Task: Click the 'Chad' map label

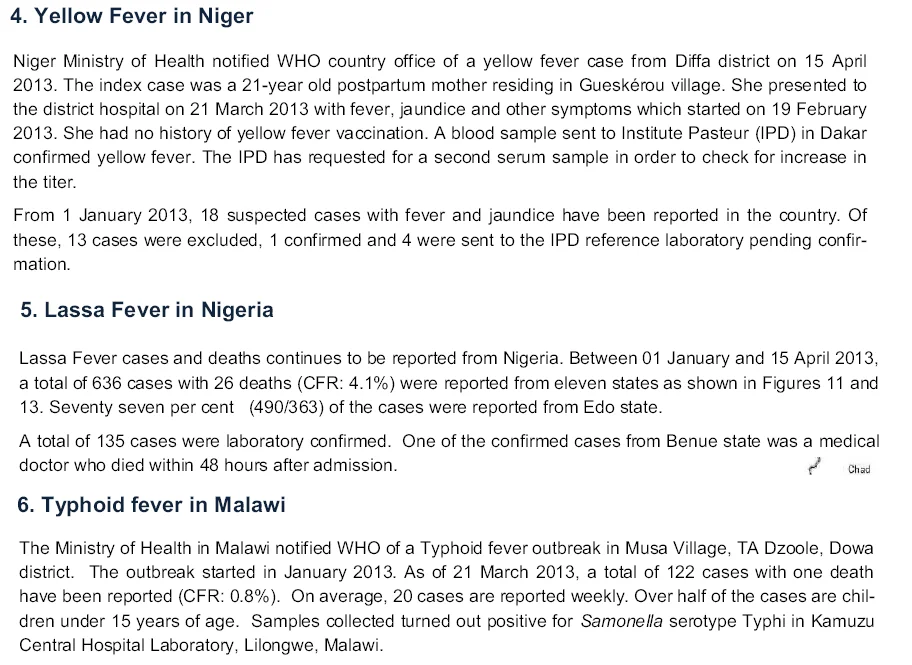Action: 859,470
